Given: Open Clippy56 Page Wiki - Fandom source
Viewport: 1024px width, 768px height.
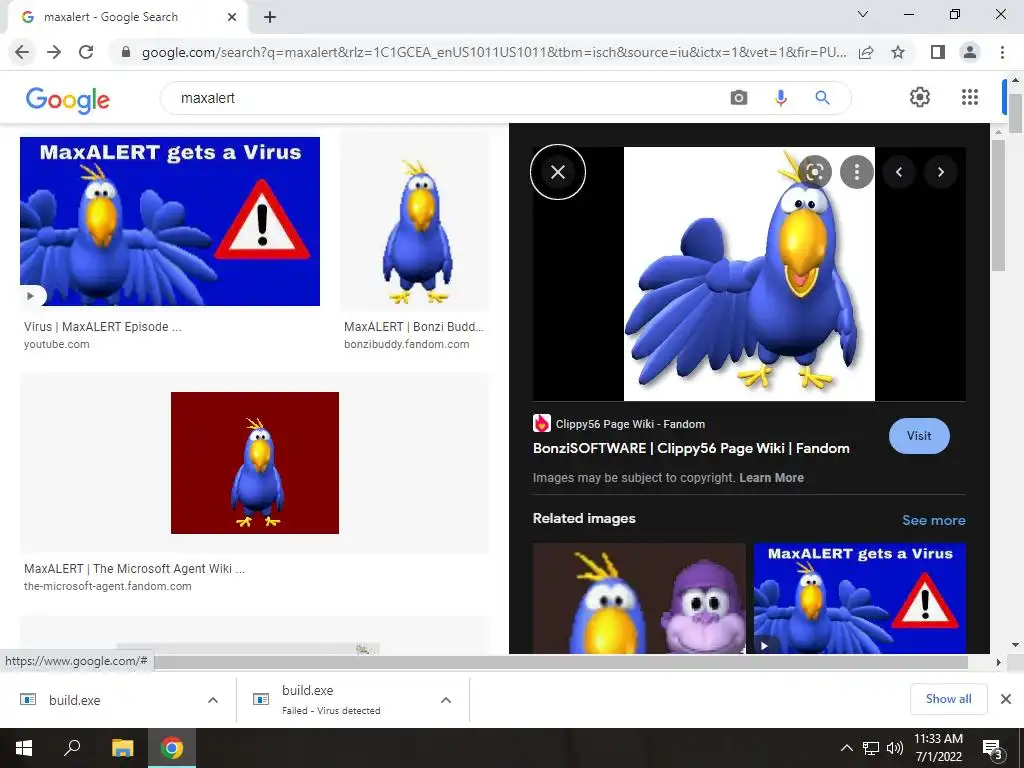Looking at the screenshot, I should pos(618,424).
